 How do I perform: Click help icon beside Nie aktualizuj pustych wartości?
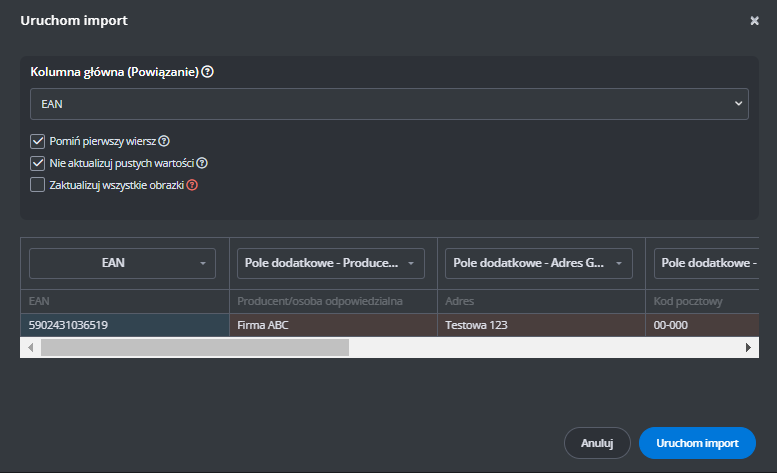pyautogui.click(x=202, y=163)
